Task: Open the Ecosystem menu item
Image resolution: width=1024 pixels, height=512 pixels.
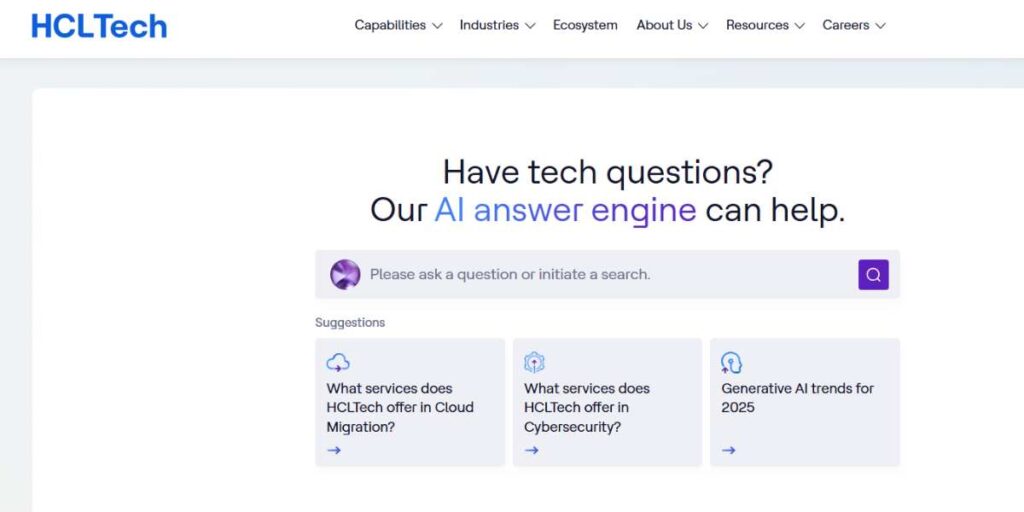Action: coord(585,25)
